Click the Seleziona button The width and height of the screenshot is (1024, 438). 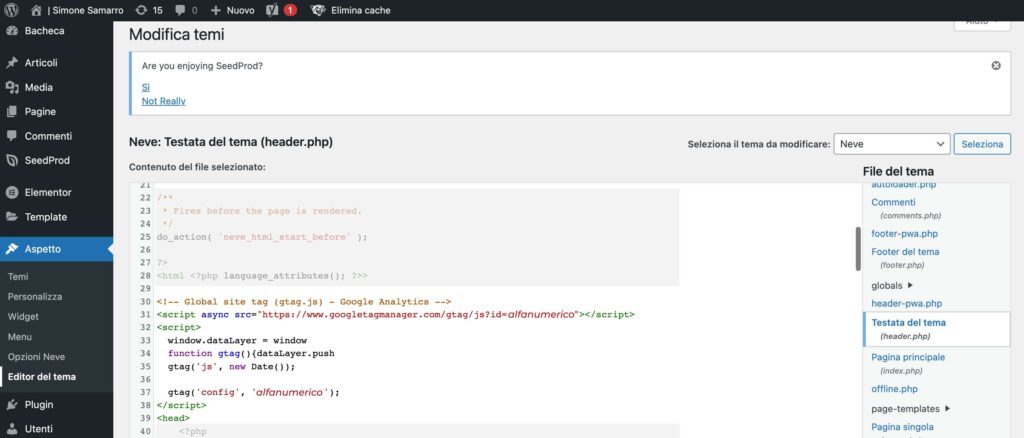(982, 144)
